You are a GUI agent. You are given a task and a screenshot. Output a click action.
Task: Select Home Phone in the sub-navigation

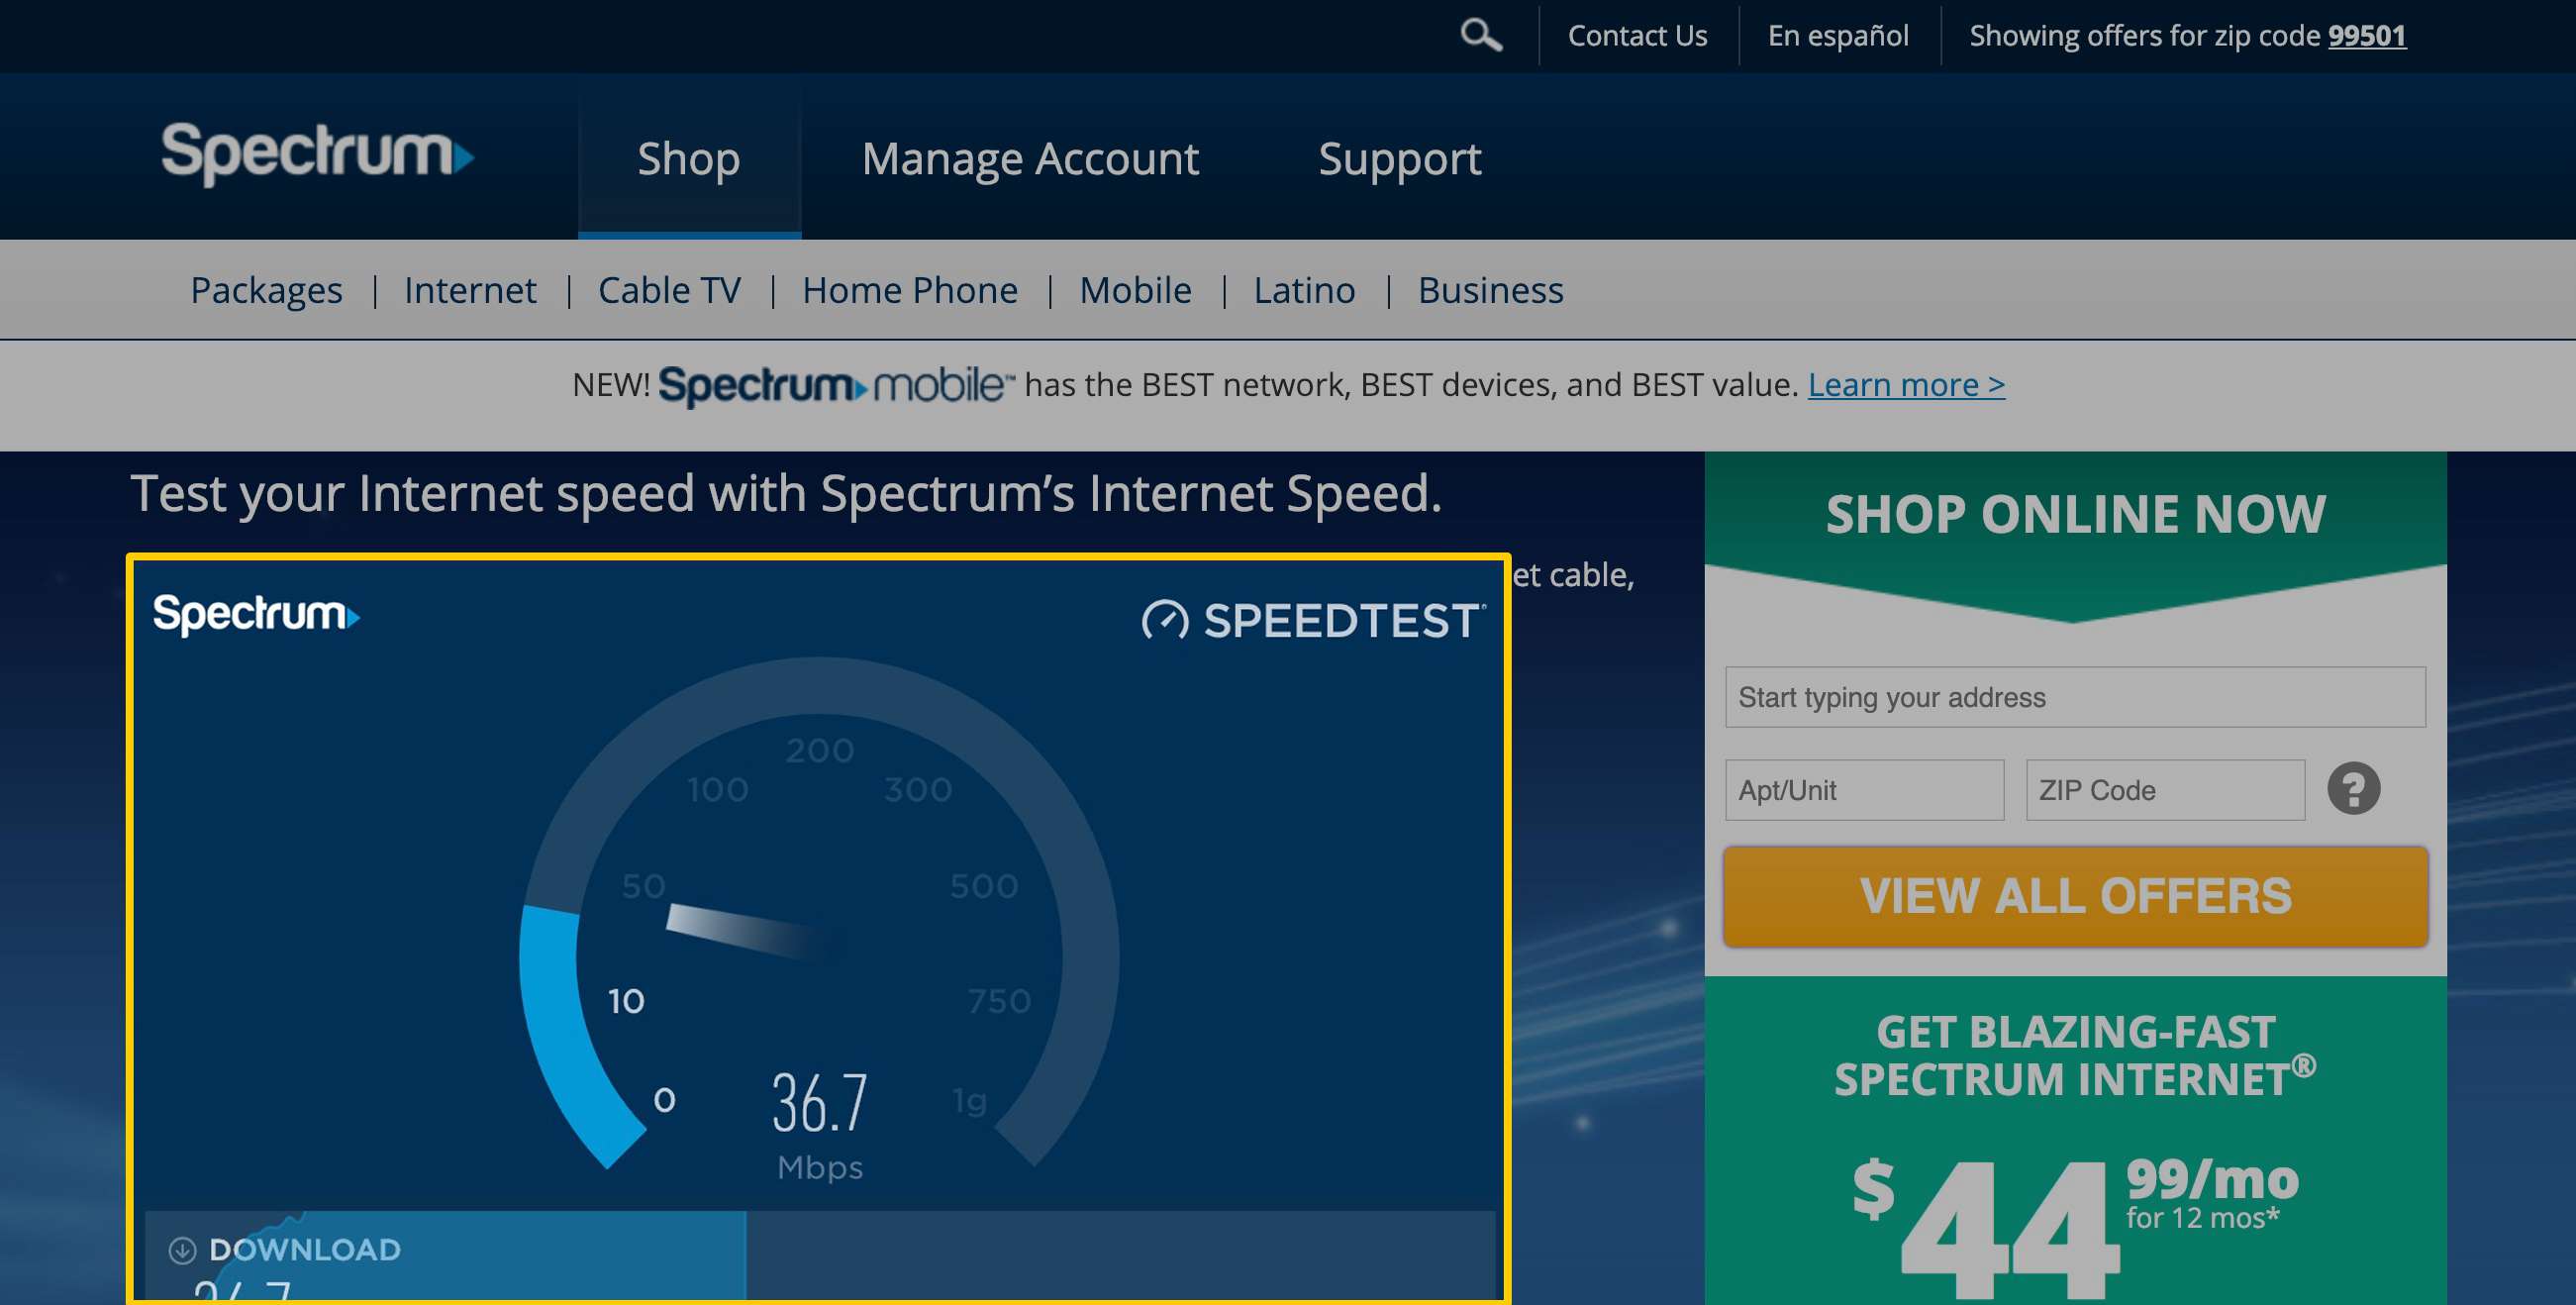coord(909,290)
